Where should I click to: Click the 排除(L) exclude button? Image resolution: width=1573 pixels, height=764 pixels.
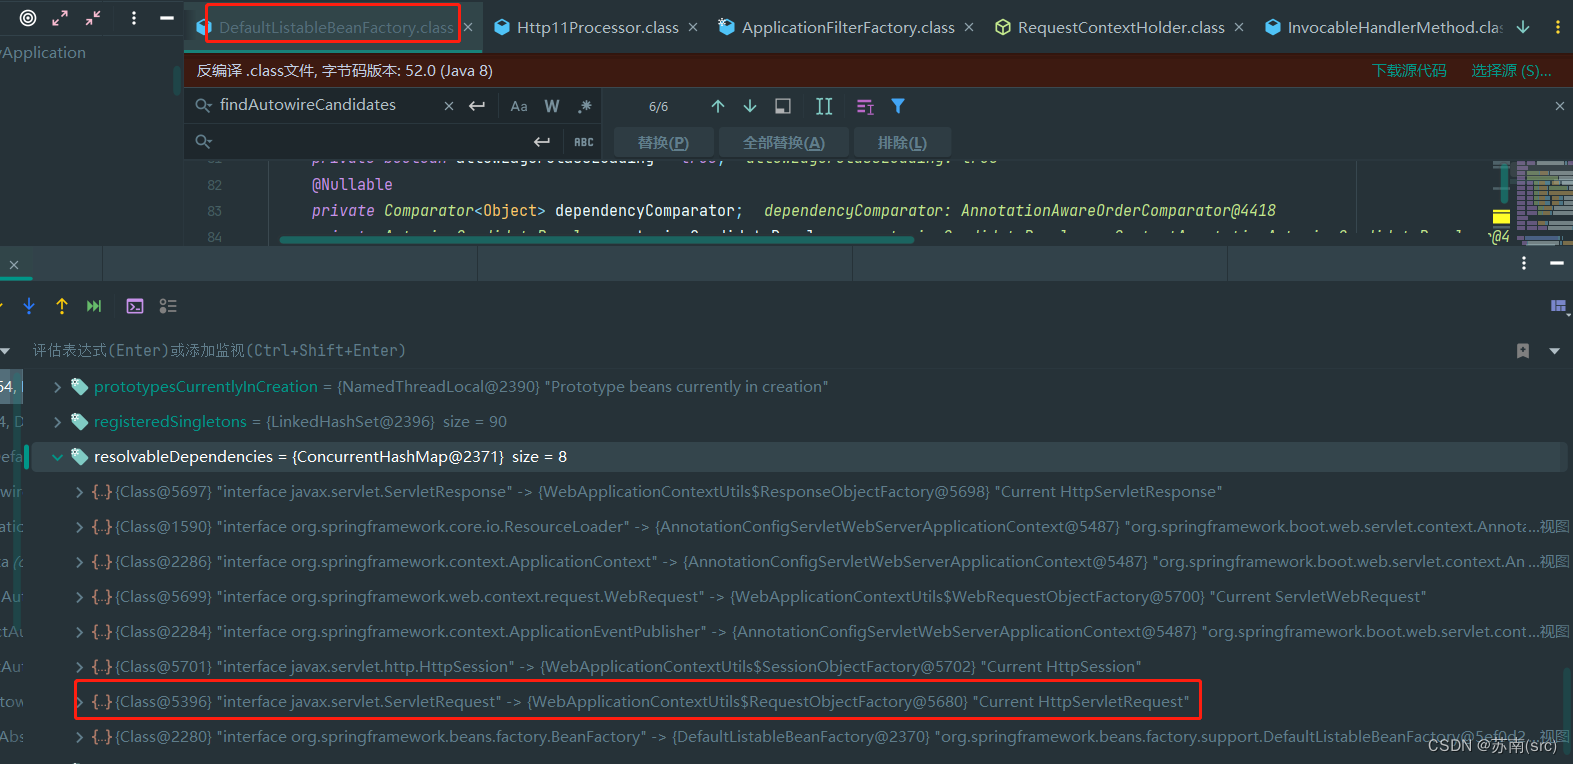[x=902, y=143]
